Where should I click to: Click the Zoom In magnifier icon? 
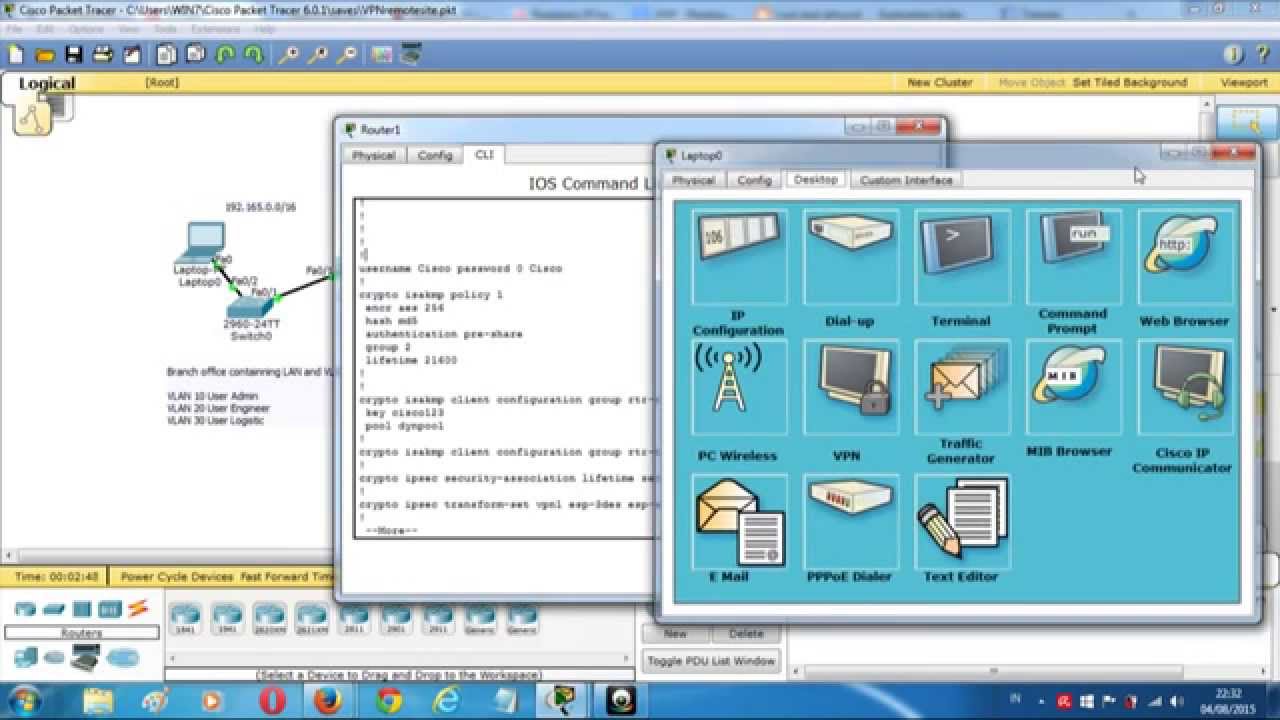pyautogui.click(x=288, y=54)
